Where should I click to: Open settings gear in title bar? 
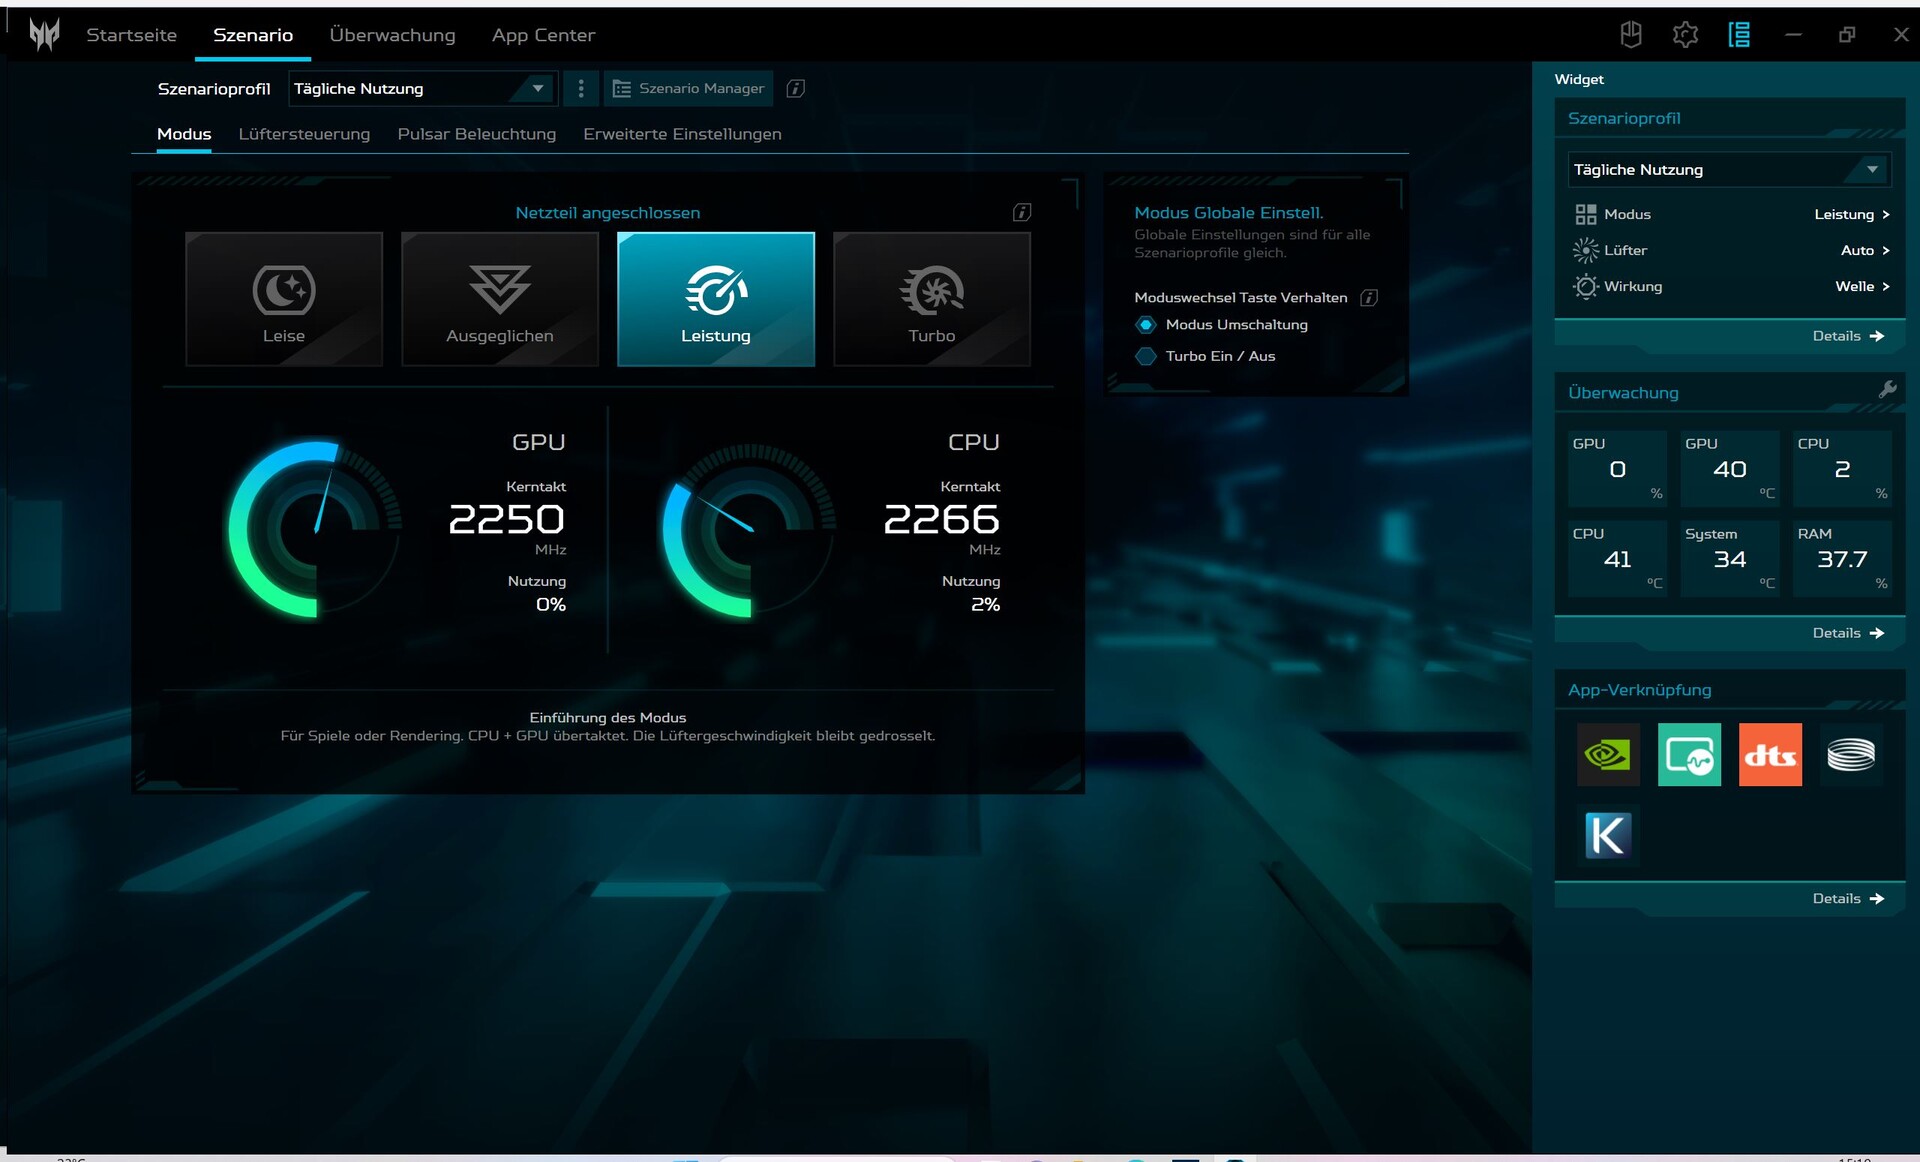(x=1685, y=35)
